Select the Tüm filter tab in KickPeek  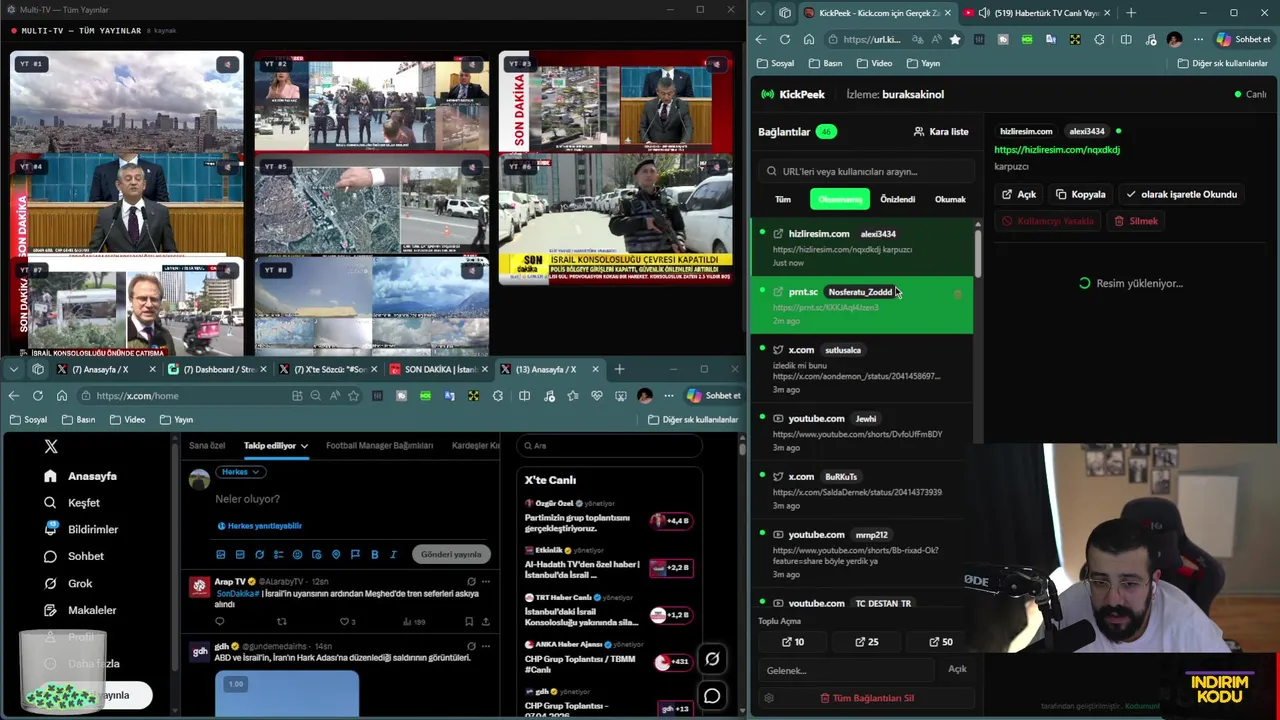(783, 199)
